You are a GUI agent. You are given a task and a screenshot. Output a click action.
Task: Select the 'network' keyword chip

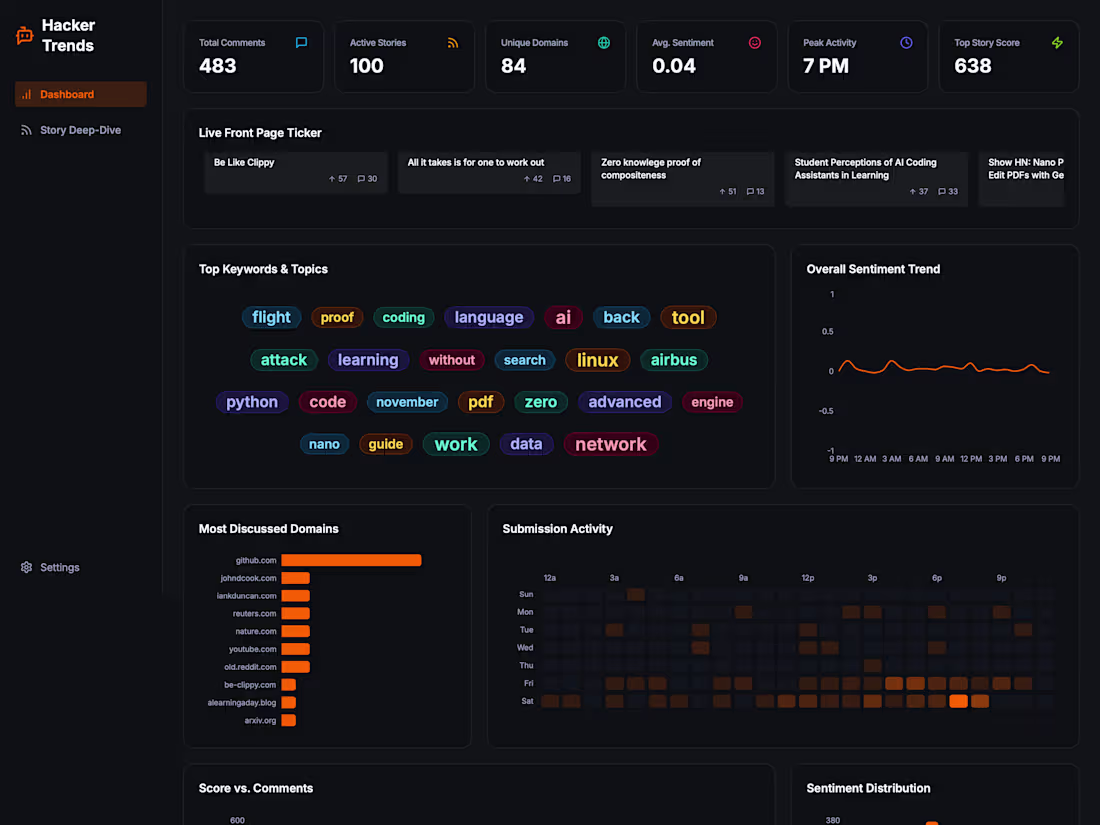click(611, 444)
